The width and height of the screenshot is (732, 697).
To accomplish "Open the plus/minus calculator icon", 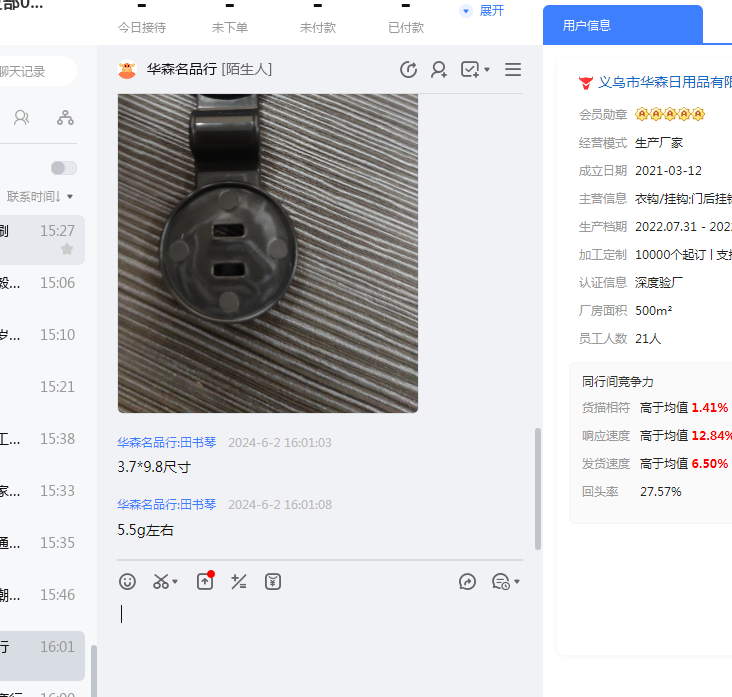I will [238, 581].
